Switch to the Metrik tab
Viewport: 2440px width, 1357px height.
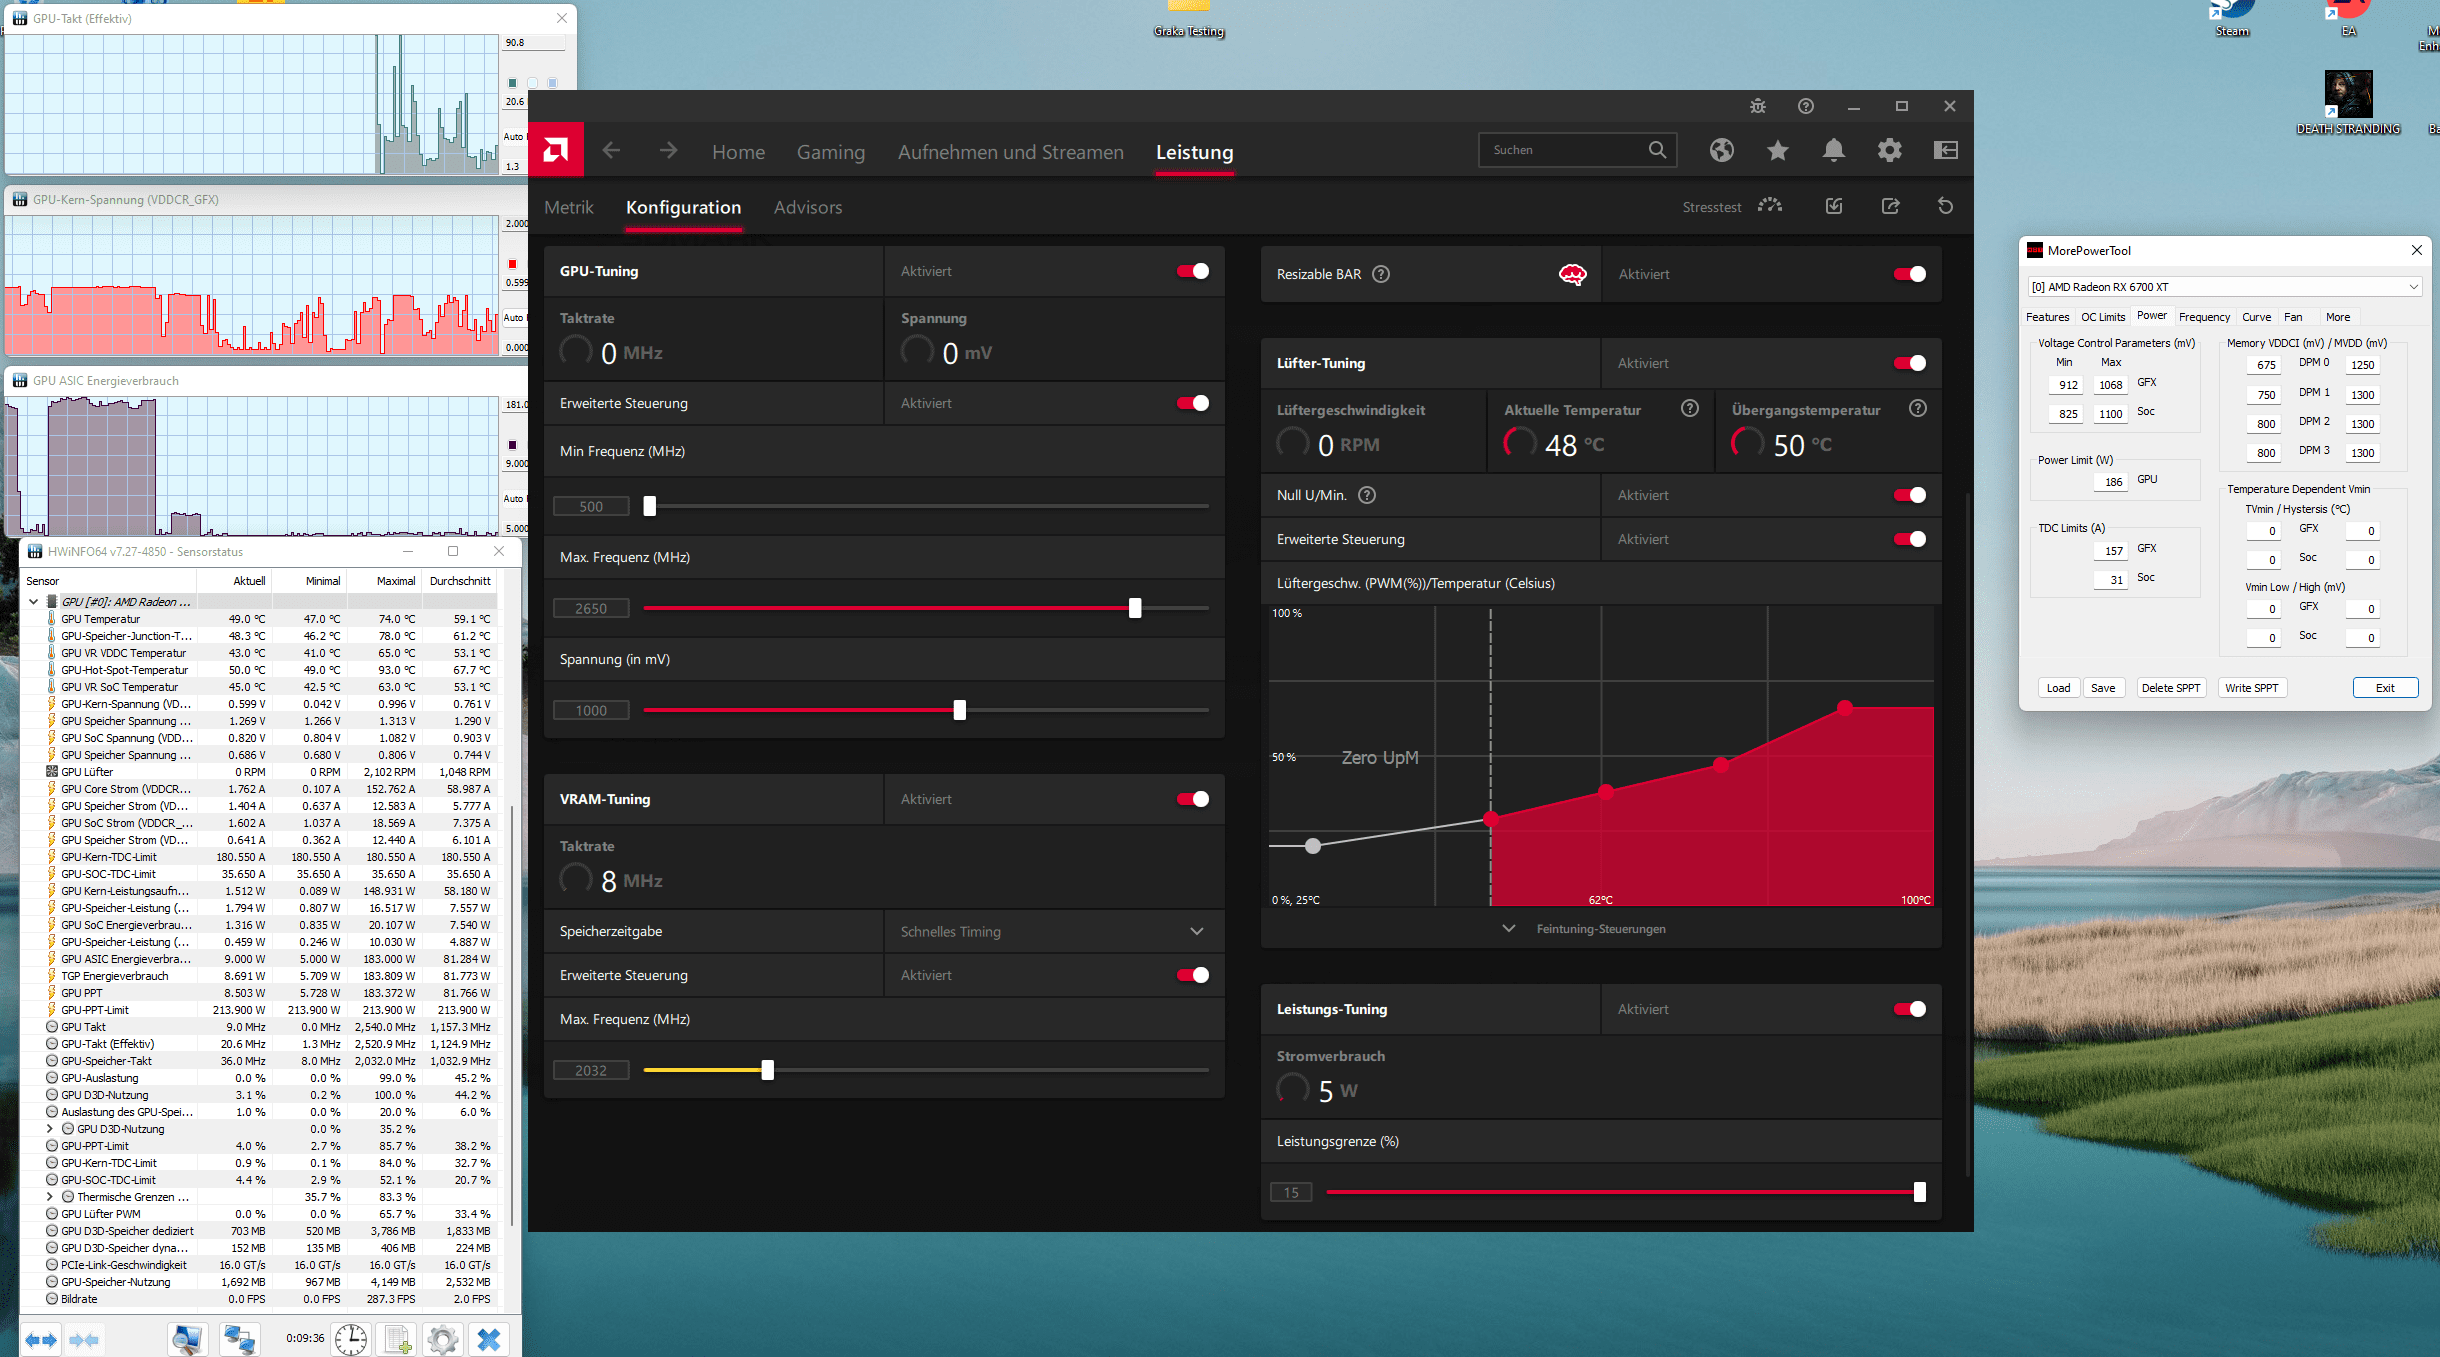click(x=569, y=207)
